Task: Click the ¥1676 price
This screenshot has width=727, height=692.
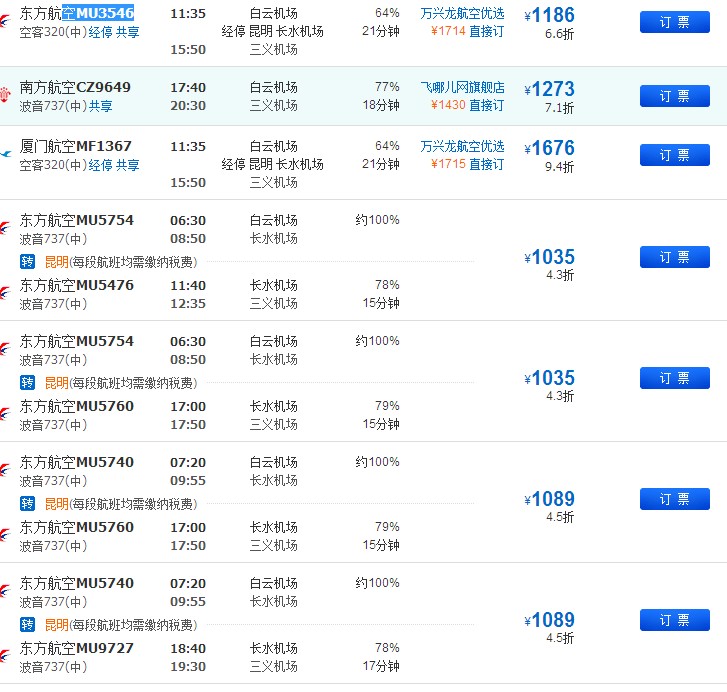Action: pyautogui.click(x=549, y=148)
